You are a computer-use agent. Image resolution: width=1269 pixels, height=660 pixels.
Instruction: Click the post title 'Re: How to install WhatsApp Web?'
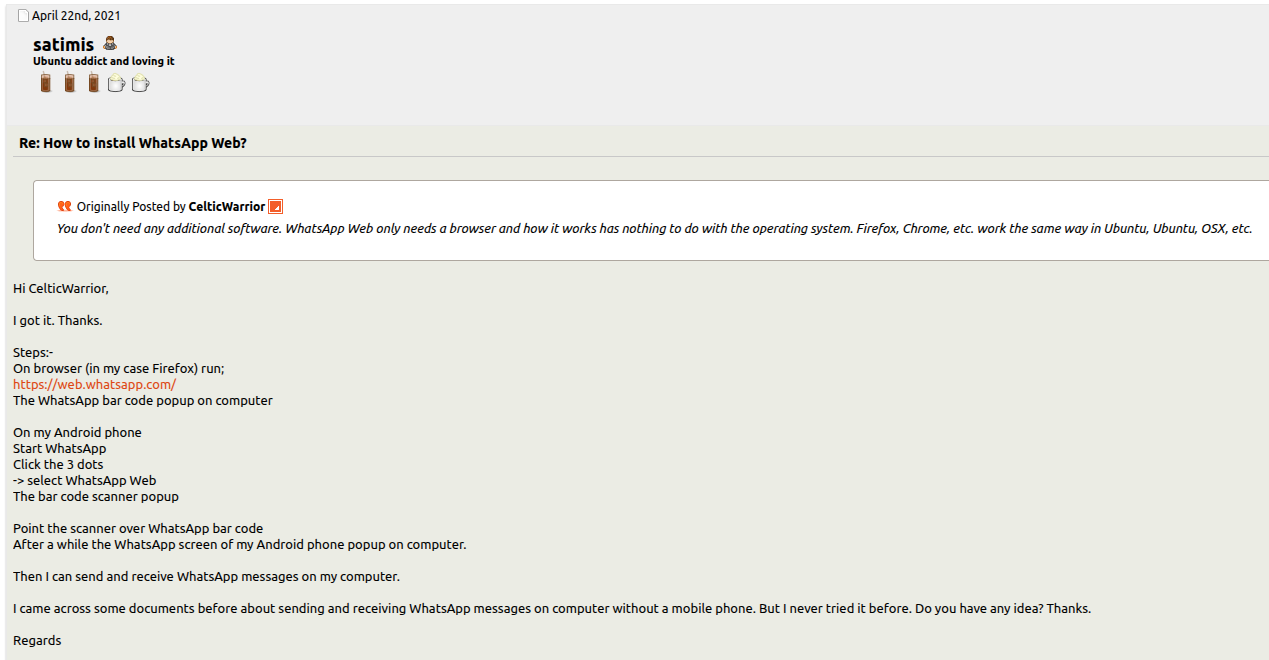(x=133, y=143)
